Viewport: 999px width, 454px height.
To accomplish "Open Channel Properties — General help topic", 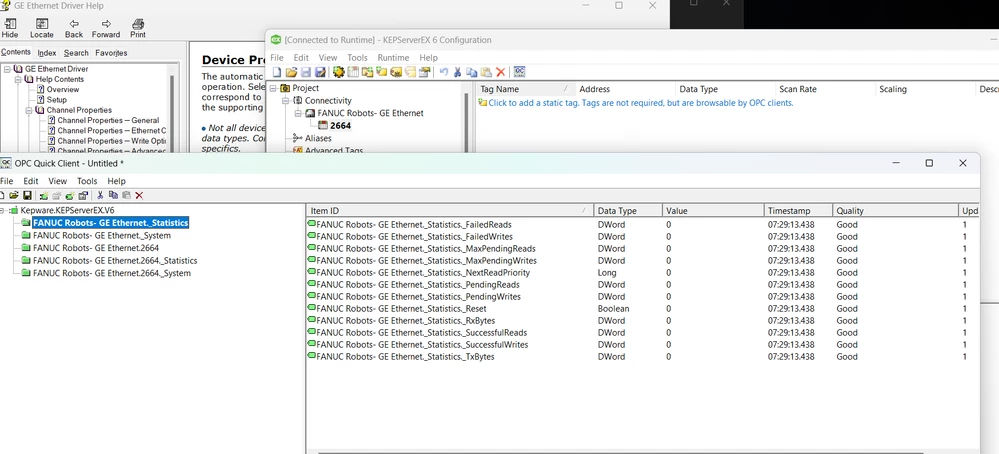I will click(x=108, y=120).
